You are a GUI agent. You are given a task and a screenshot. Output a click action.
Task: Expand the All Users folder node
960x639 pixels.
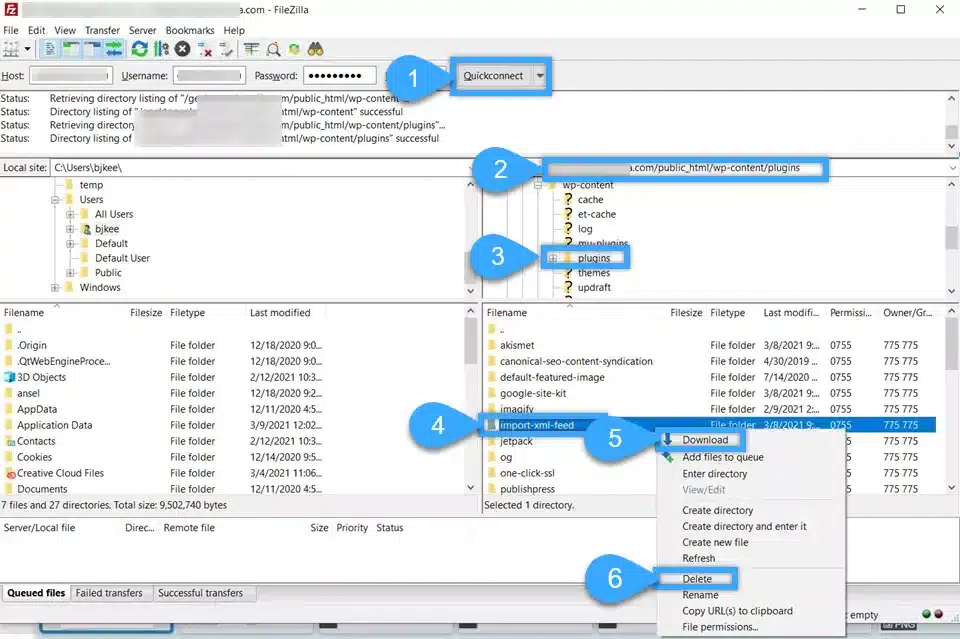[x=70, y=214]
